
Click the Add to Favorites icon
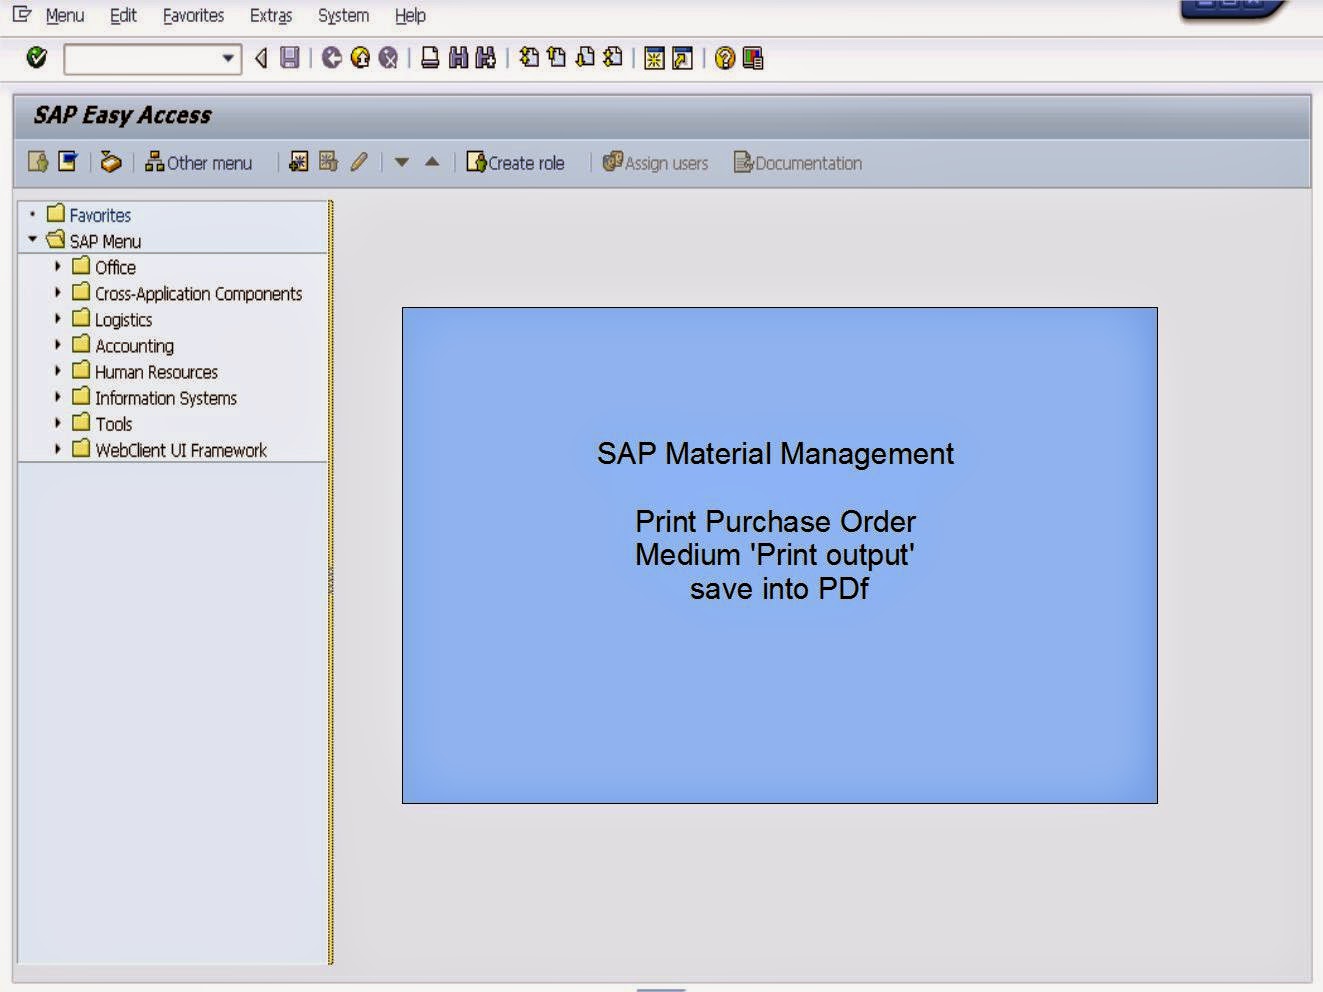tap(67, 162)
